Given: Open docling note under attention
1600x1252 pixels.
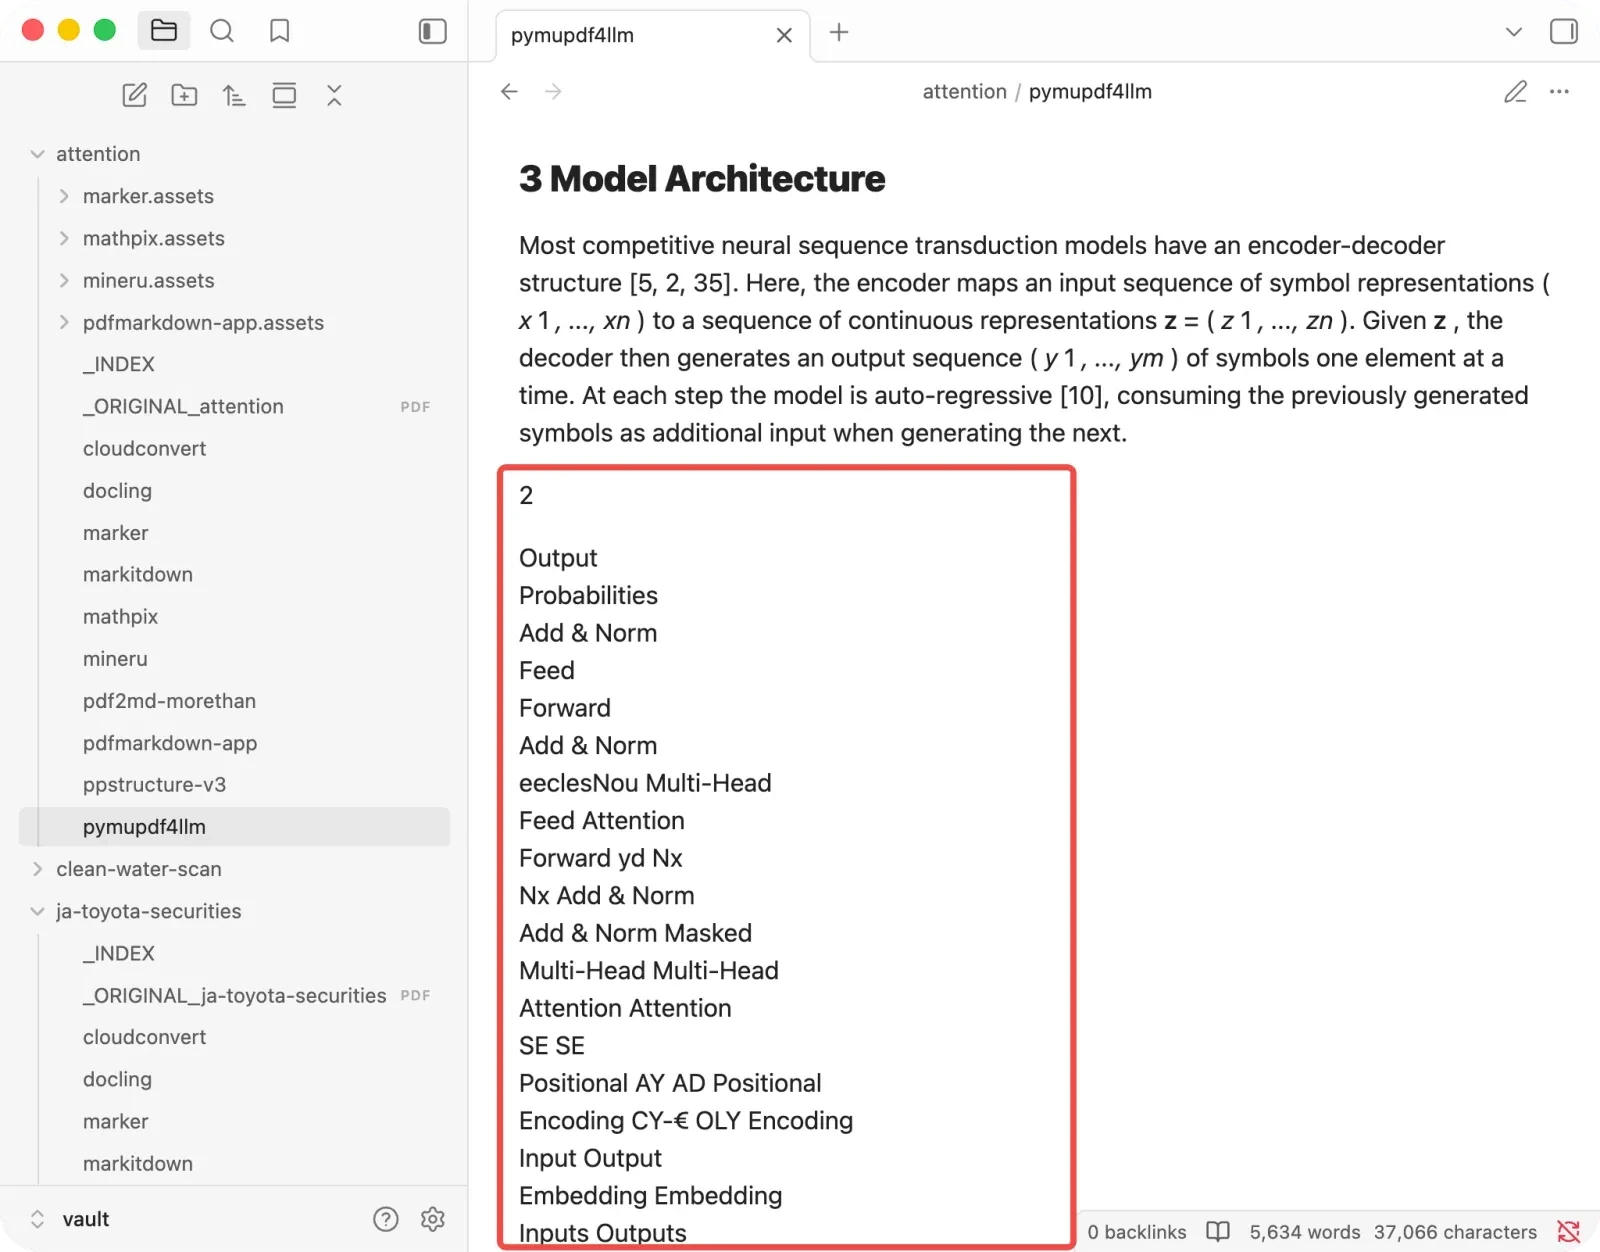Looking at the screenshot, I should pos(117,491).
